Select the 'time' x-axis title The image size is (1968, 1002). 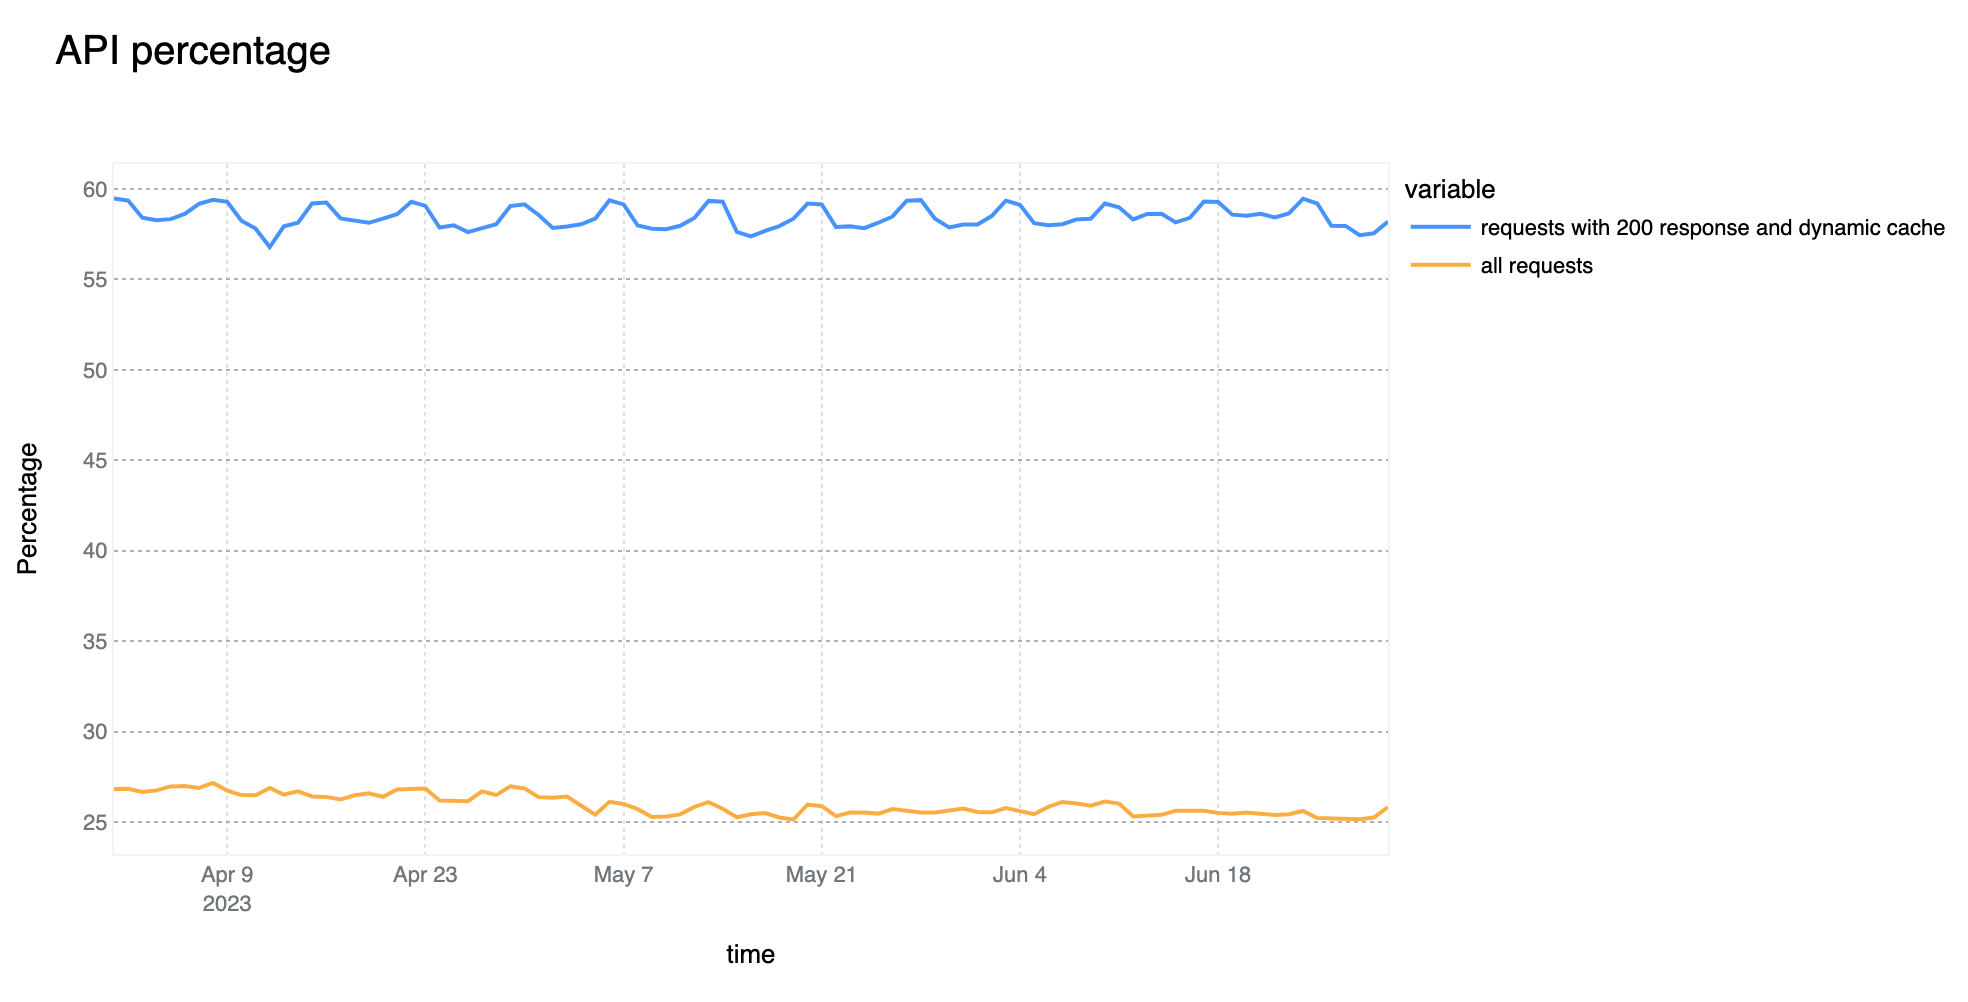(750, 954)
